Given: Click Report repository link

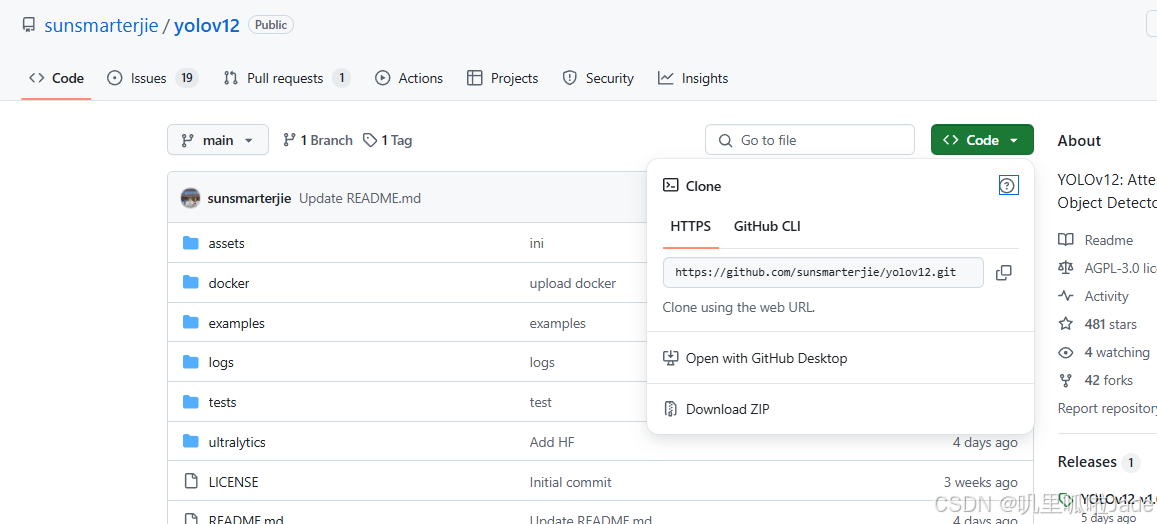Looking at the screenshot, I should point(1107,408).
